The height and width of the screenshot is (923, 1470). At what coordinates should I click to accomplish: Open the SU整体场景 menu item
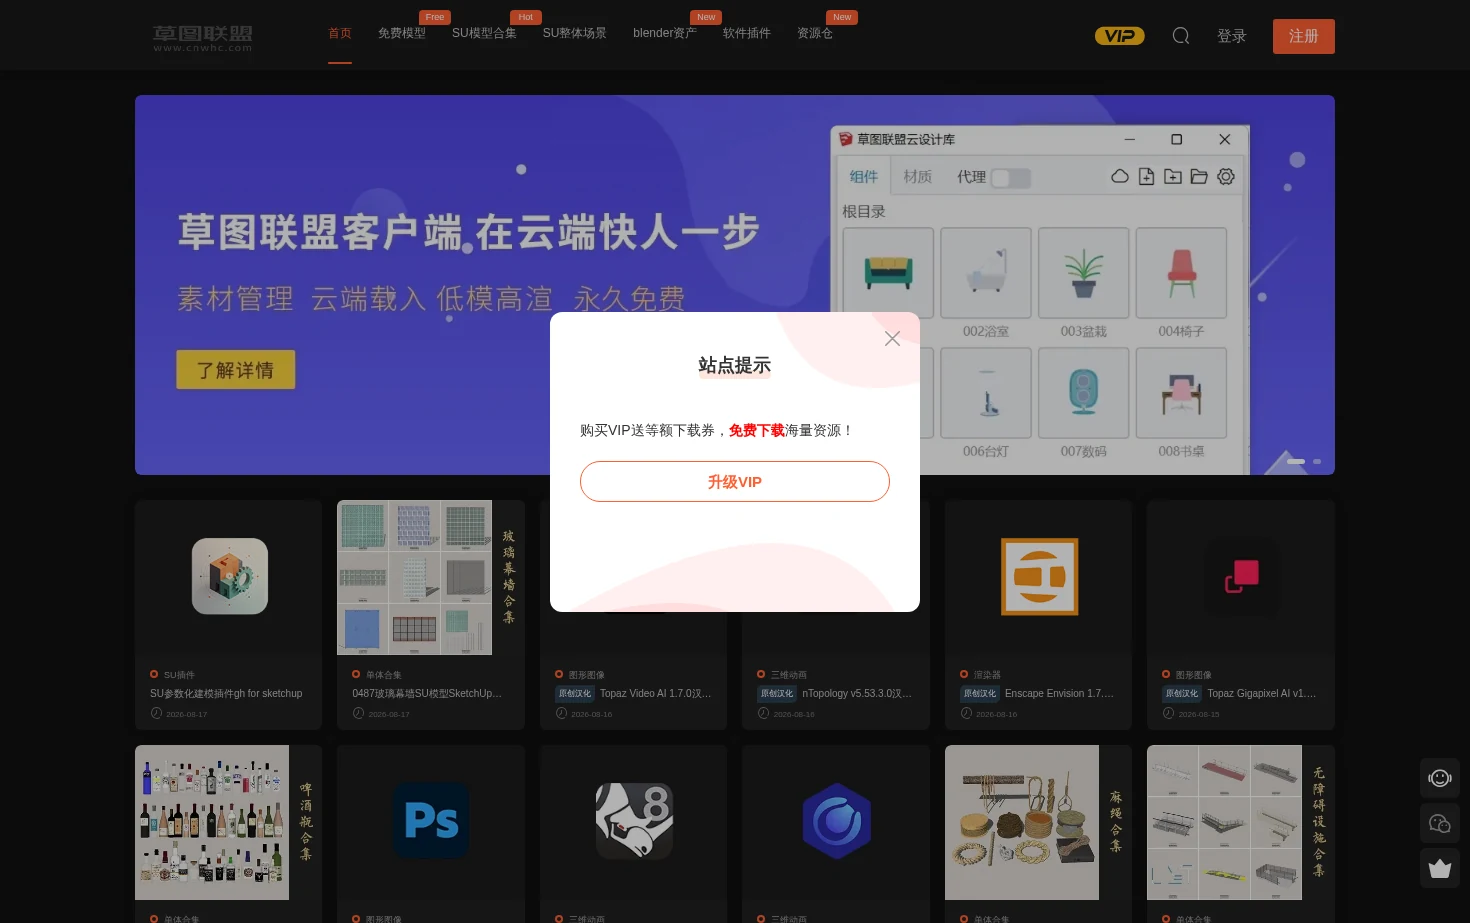(x=575, y=33)
